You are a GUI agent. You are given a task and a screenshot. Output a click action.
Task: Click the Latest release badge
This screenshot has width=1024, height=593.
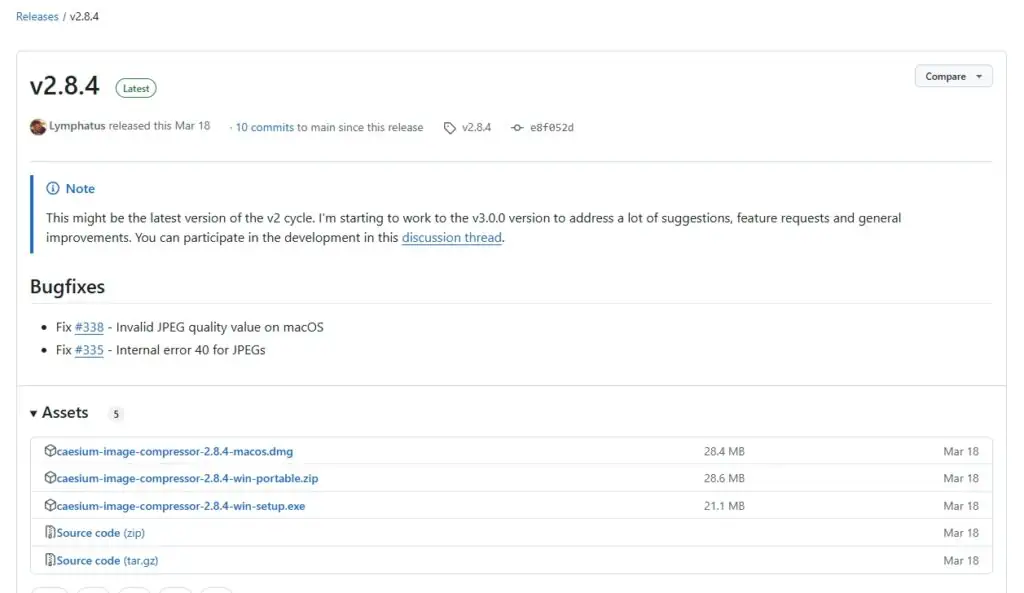point(136,88)
